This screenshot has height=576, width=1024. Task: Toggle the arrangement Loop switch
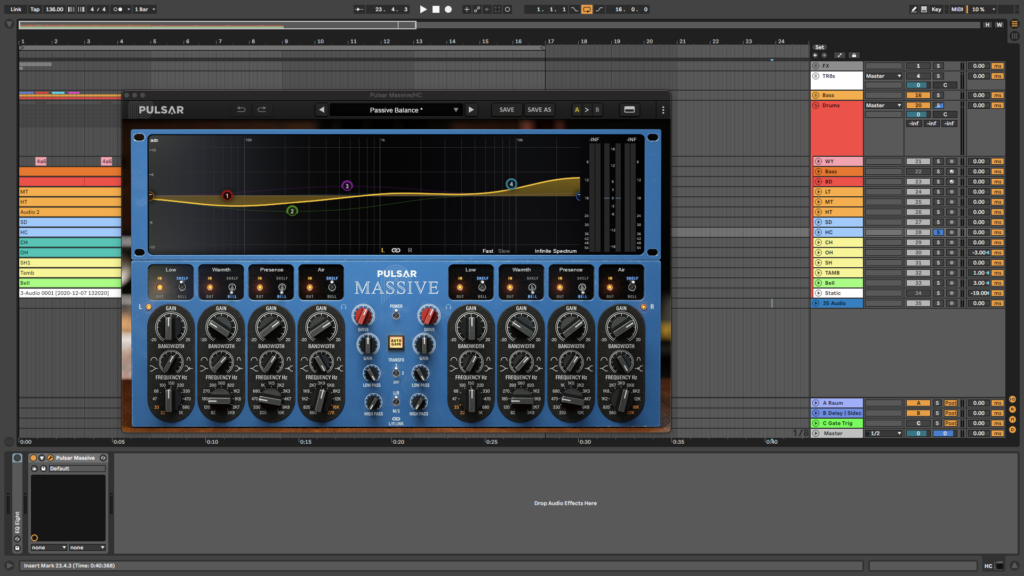[586, 9]
